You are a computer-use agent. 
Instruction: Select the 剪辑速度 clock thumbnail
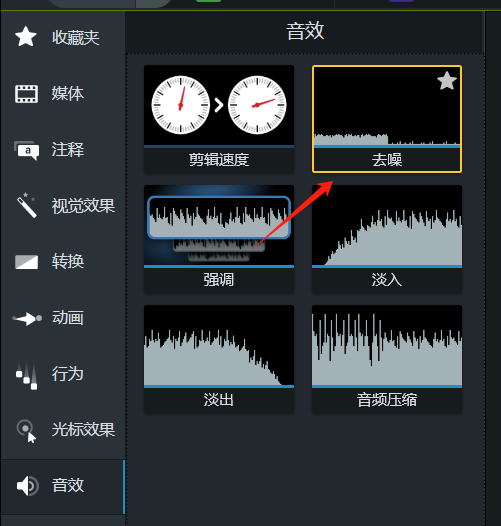tap(219, 105)
